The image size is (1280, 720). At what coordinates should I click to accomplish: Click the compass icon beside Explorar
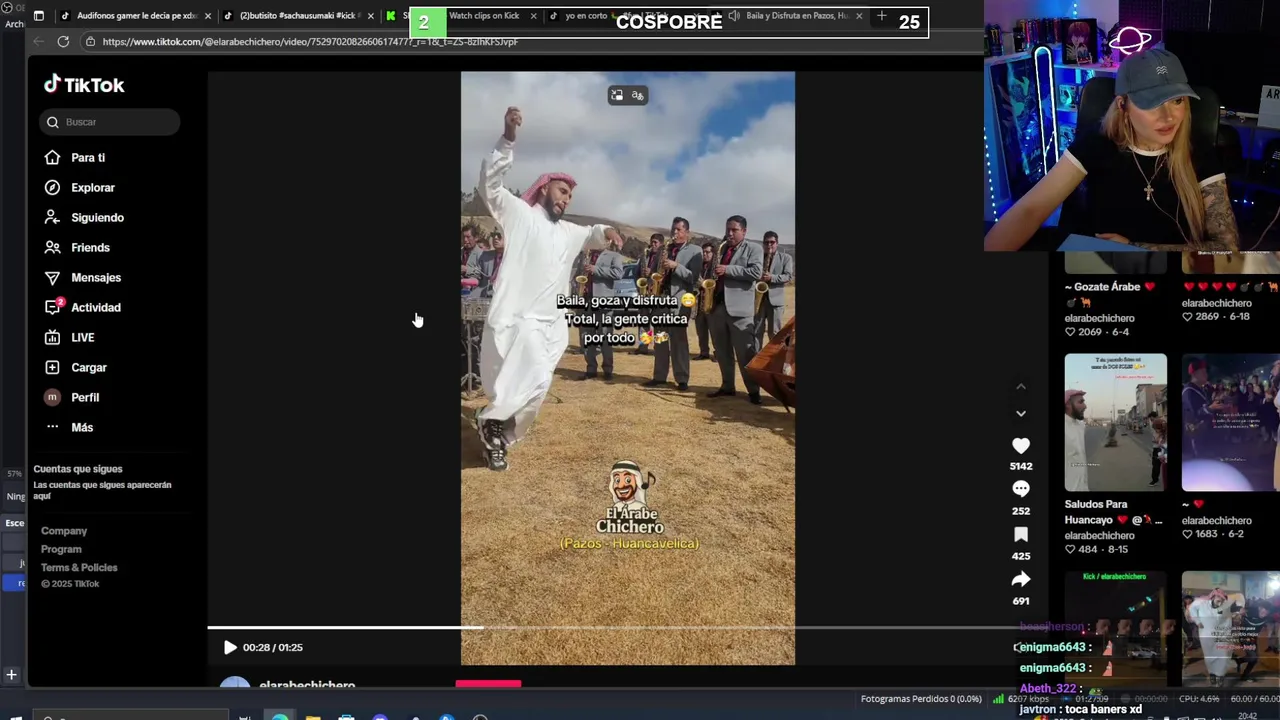click(52, 188)
